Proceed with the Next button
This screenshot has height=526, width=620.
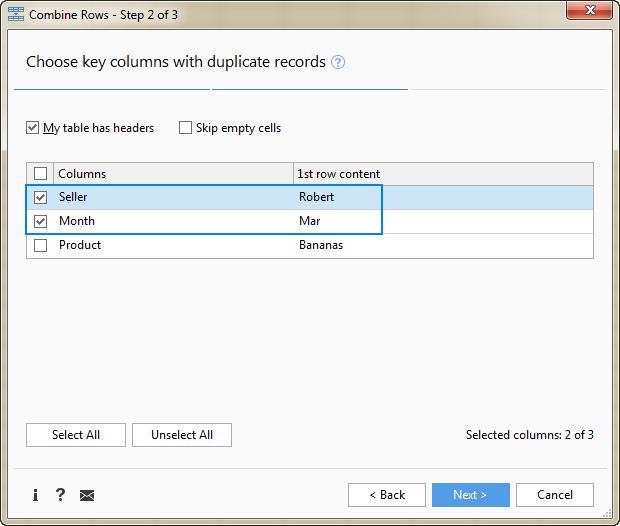pyautogui.click(x=471, y=495)
